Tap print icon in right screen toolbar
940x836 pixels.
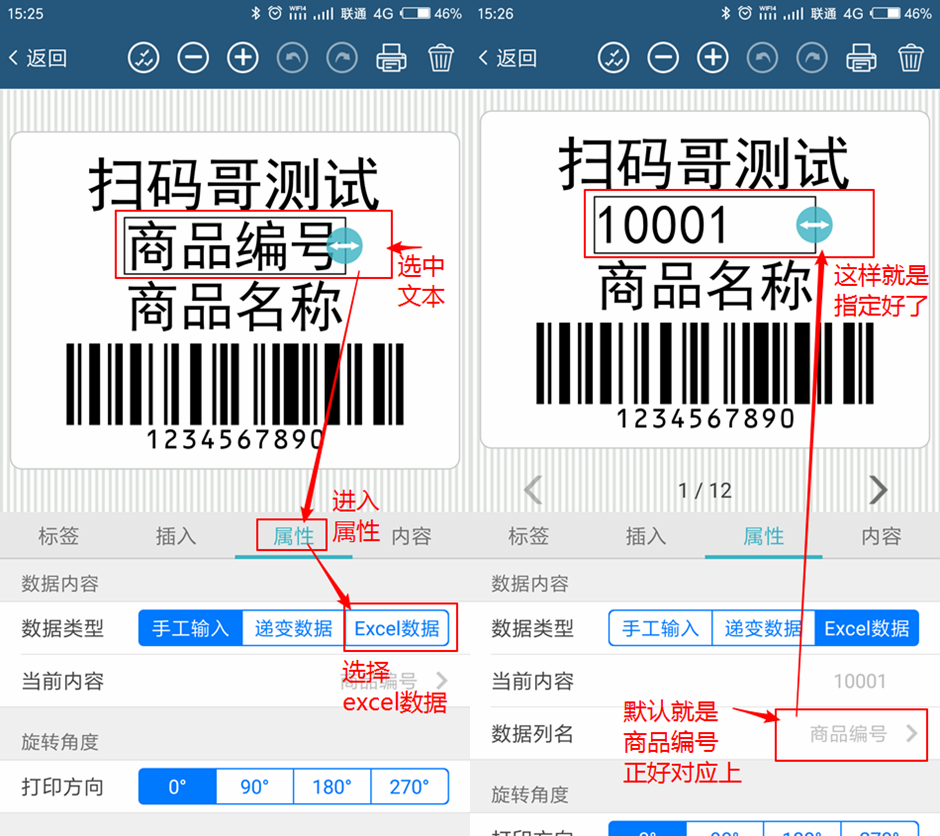pos(861,58)
